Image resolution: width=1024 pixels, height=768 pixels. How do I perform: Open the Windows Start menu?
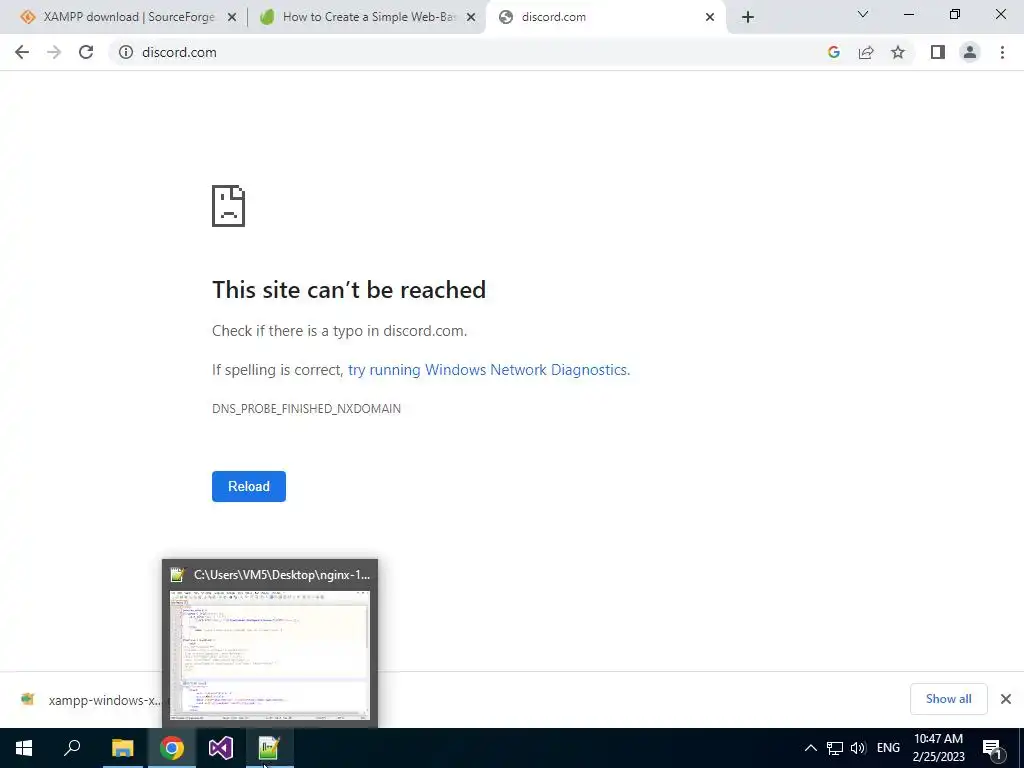click(x=24, y=748)
